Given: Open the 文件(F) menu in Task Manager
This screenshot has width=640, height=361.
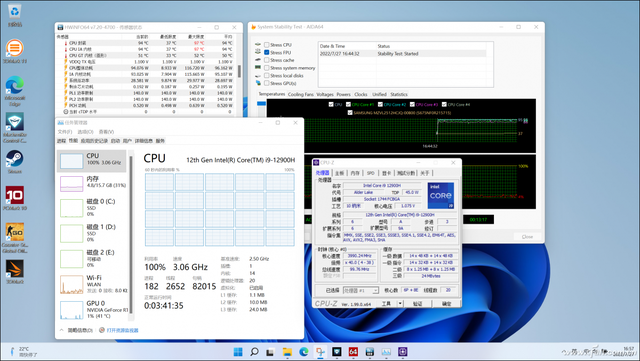Looking at the screenshot, I should pyautogui.click(x=64, y=131).
